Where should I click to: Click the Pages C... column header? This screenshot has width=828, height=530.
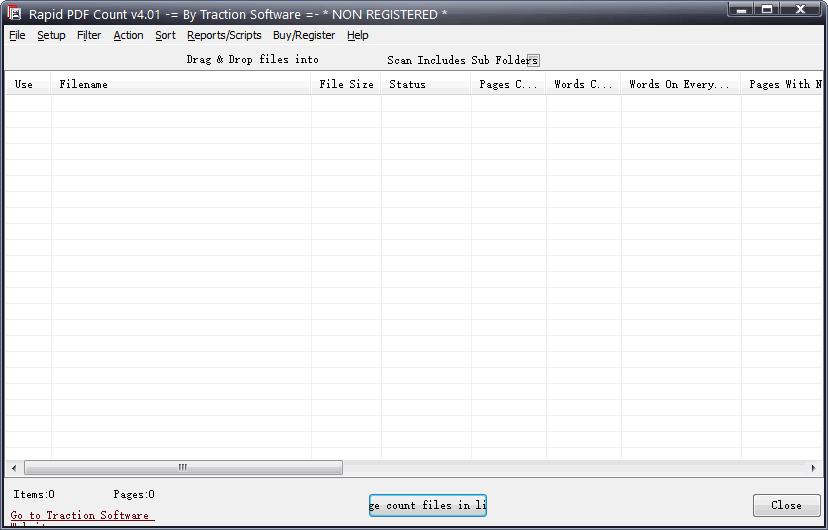(508, 84)
